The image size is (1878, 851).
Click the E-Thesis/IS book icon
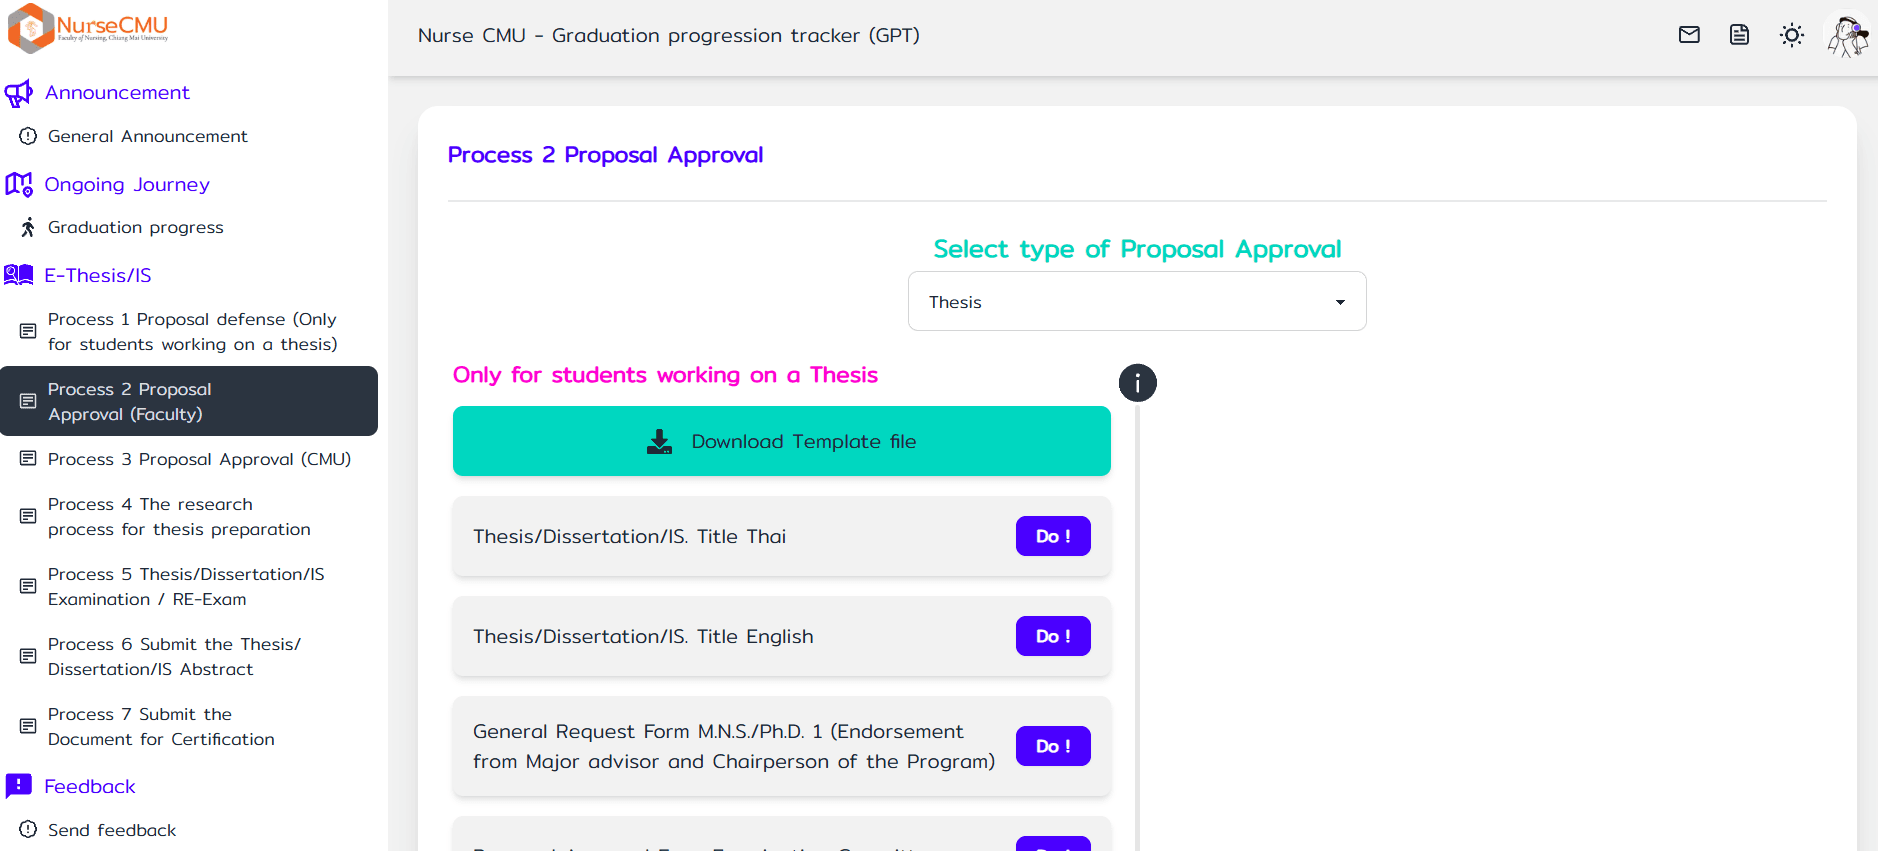[x=19, y=275]
